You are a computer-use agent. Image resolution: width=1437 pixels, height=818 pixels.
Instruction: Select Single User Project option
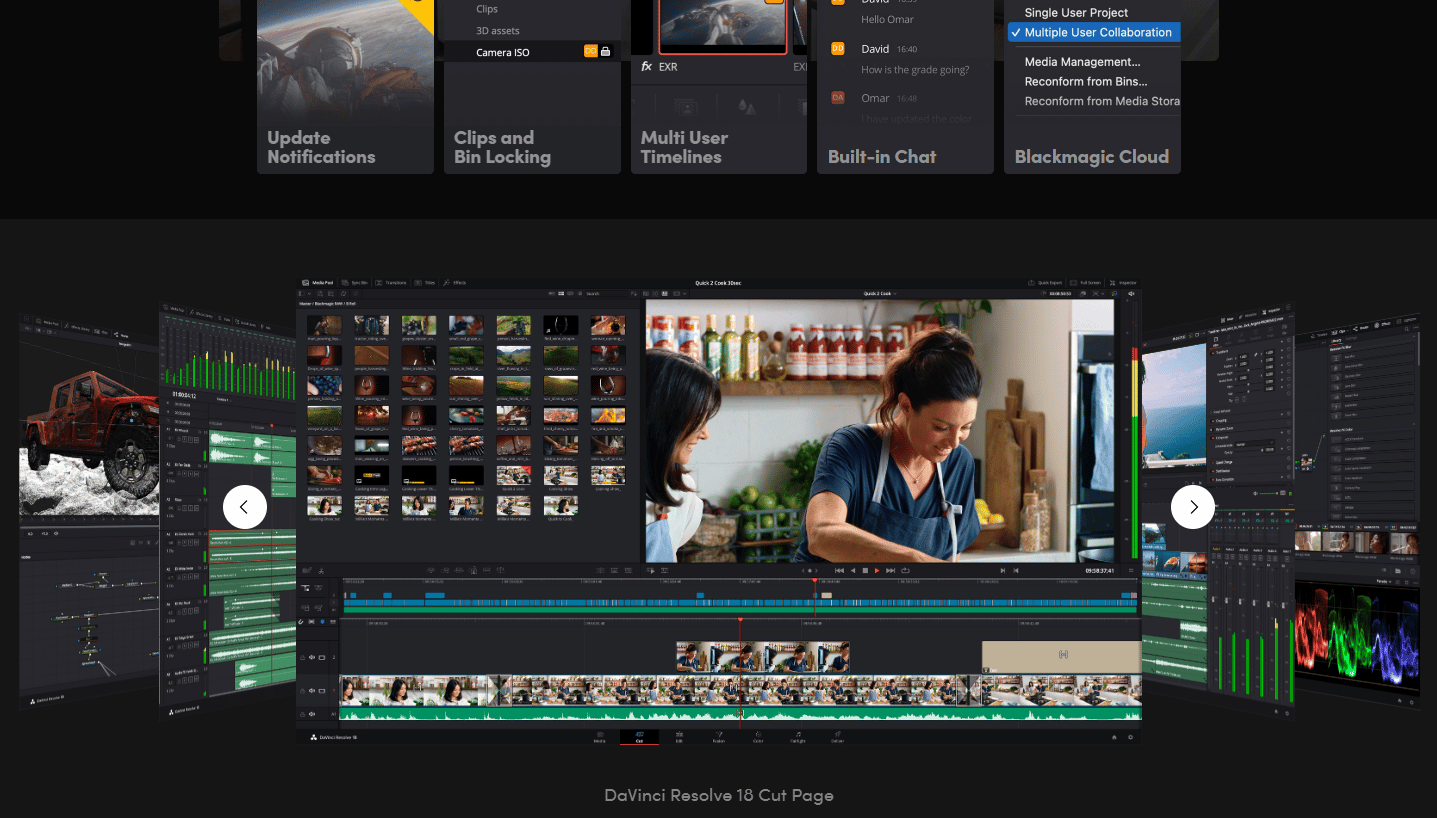click(x=1076, y=12)
